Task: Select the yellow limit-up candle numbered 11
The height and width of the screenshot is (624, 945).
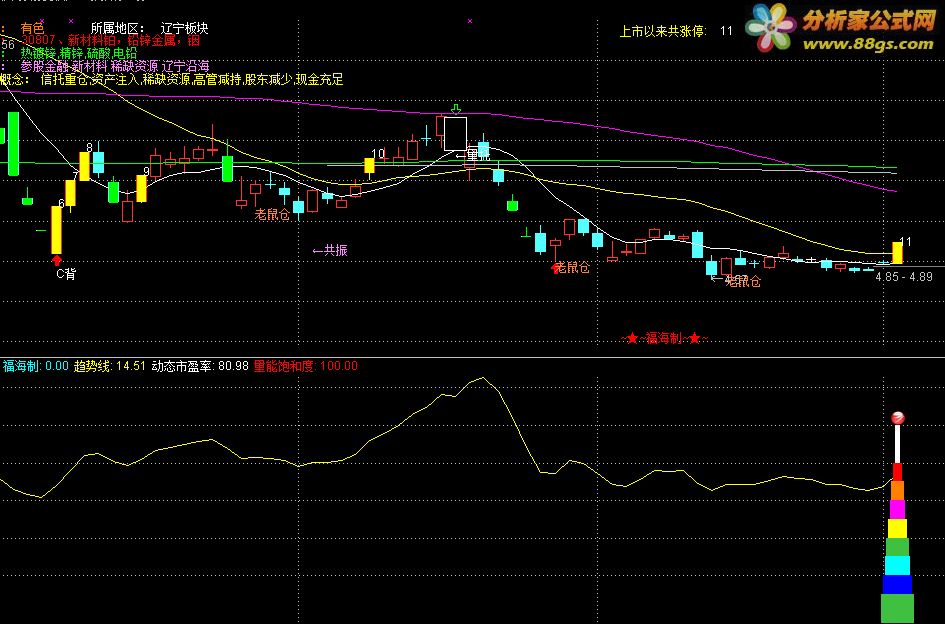Action: [x=897, y=253]
